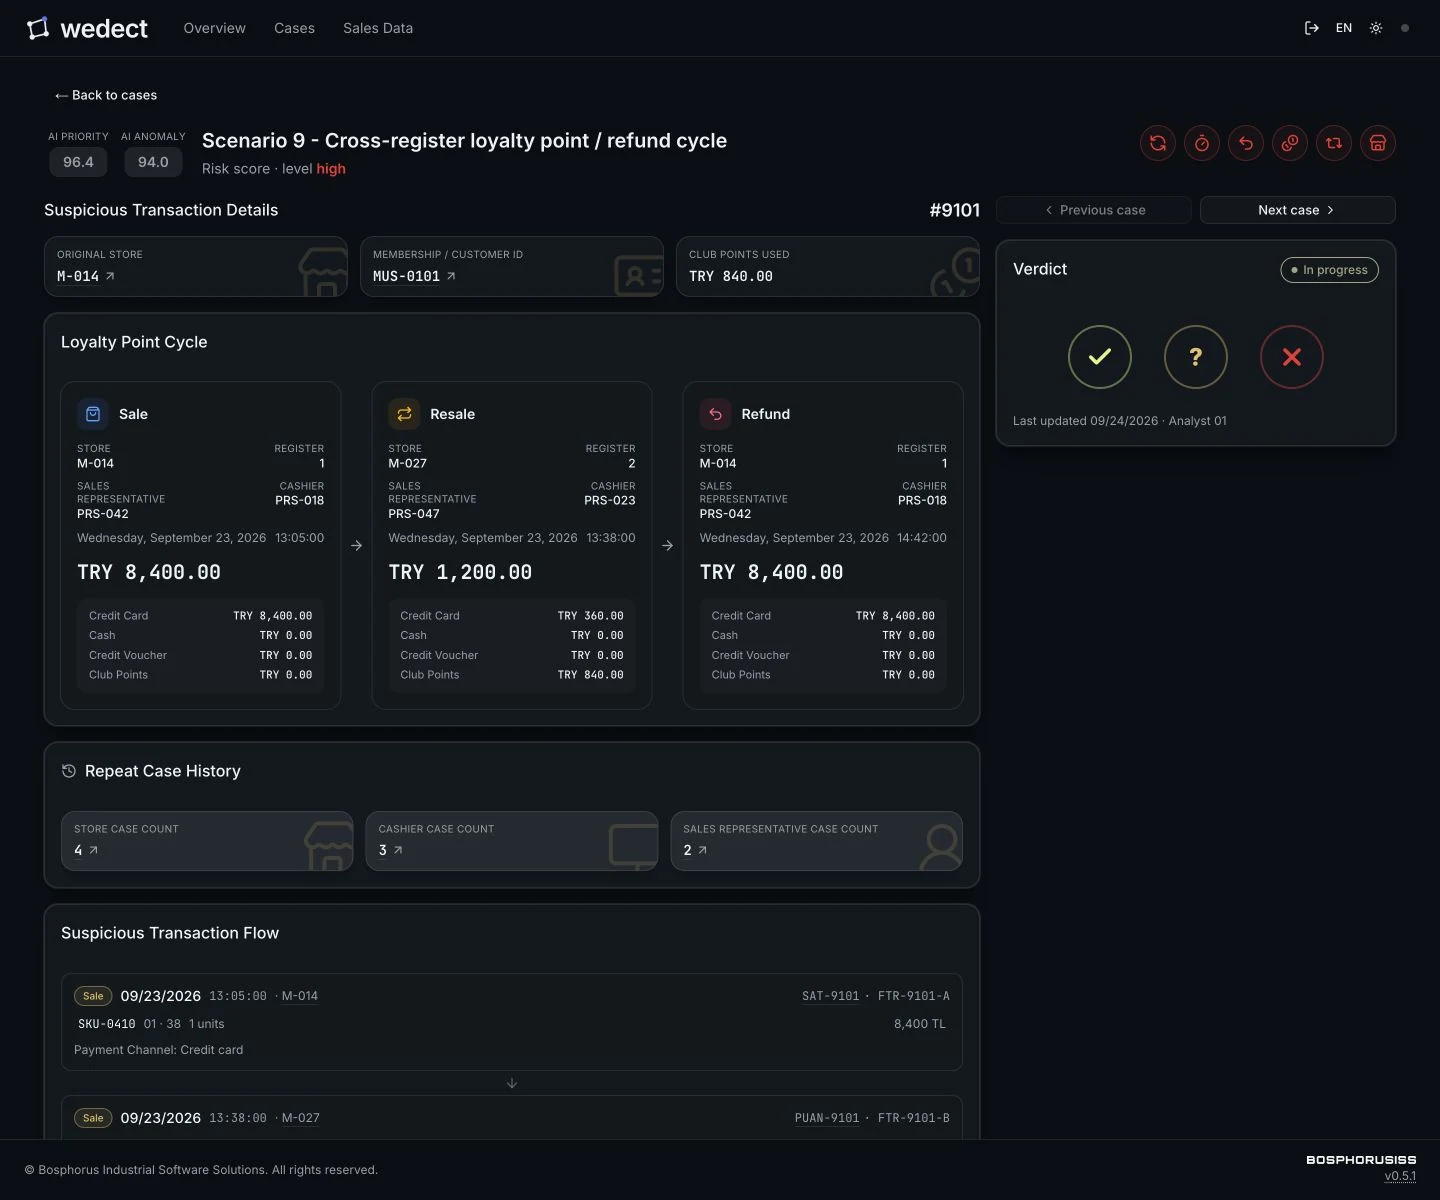This screenshot has height=1200, width=1440.
Task: Click the Club Points Used card
Action: 827,267
